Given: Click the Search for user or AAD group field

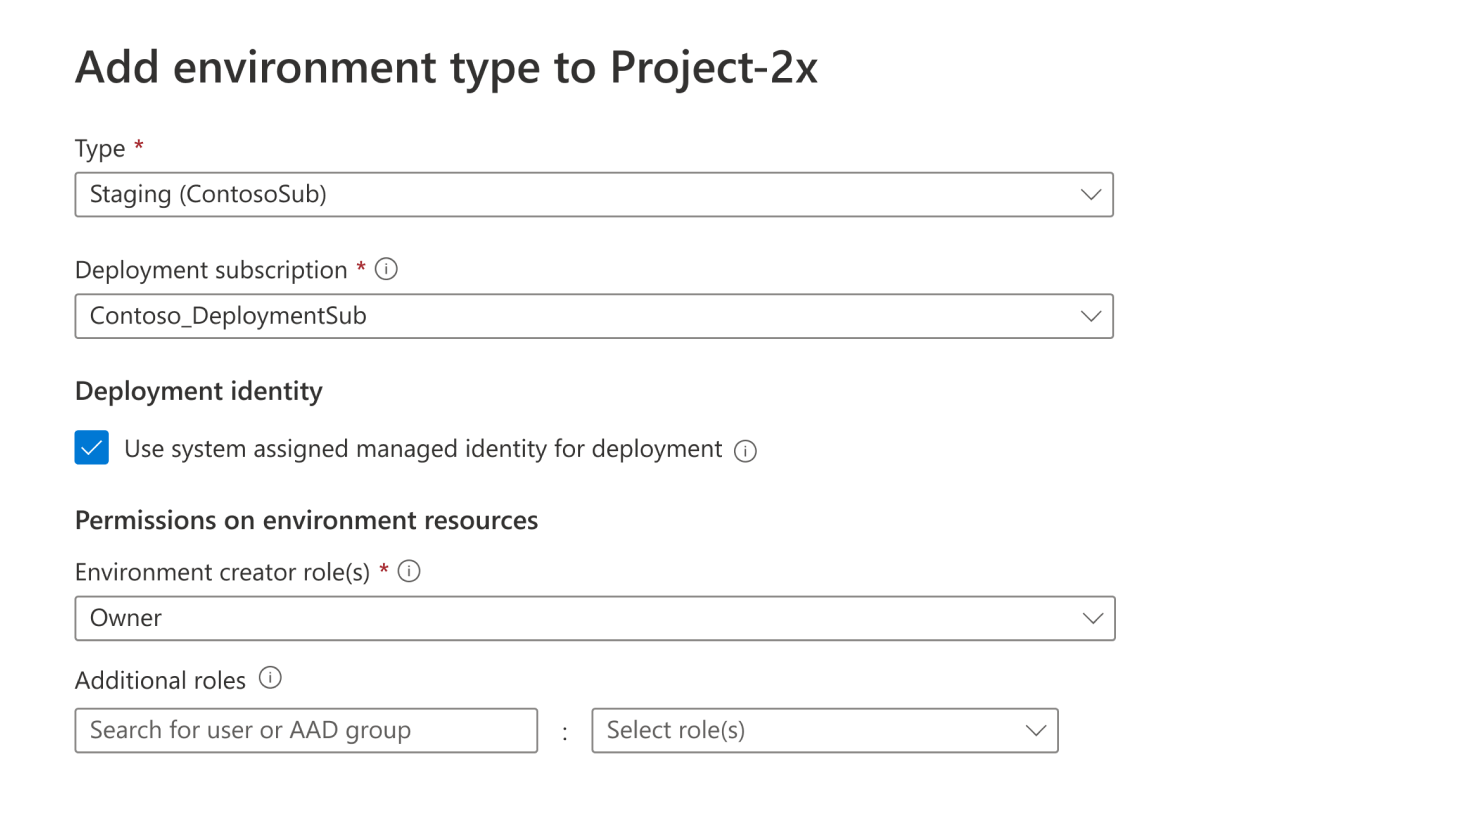Looking at the screenshot, I should (306, 730).
